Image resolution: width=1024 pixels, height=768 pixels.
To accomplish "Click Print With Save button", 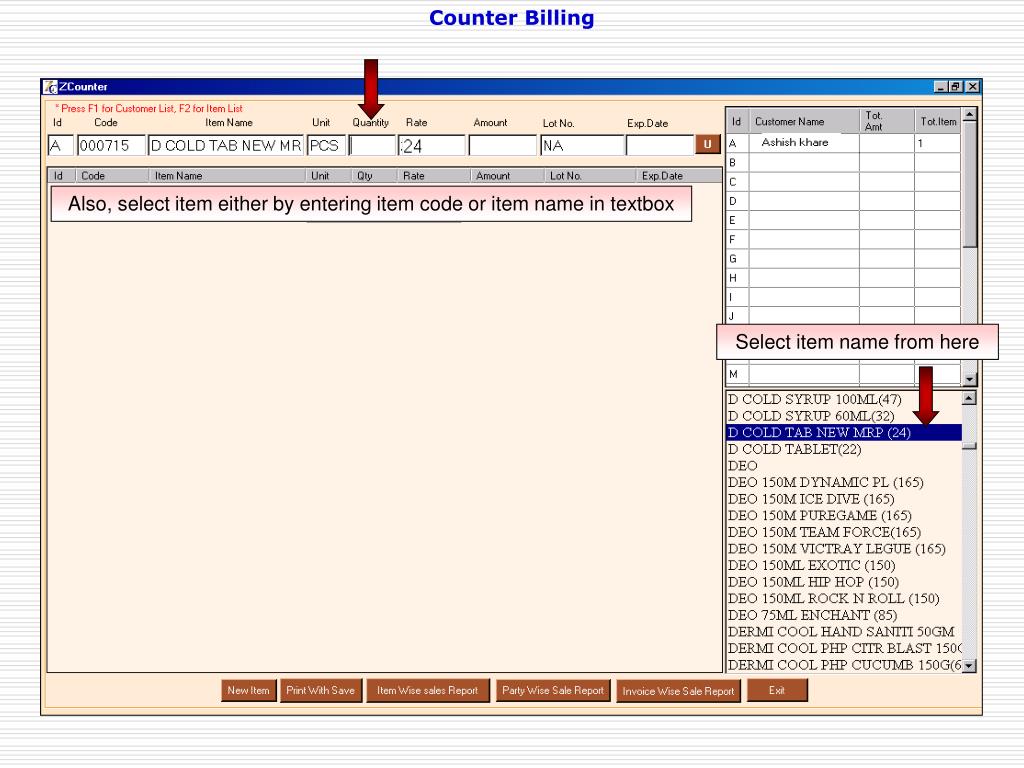I will pos(321,690).
